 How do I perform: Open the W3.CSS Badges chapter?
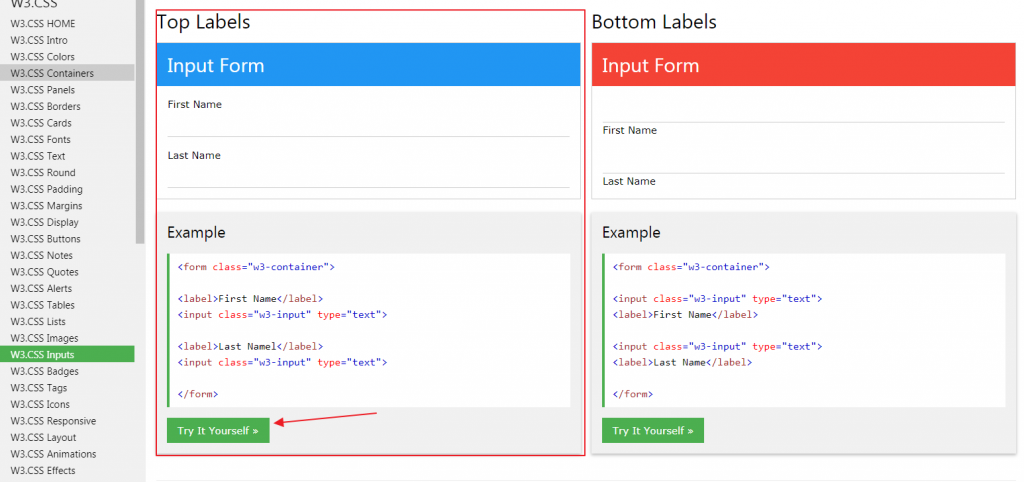tap(44, 371)
